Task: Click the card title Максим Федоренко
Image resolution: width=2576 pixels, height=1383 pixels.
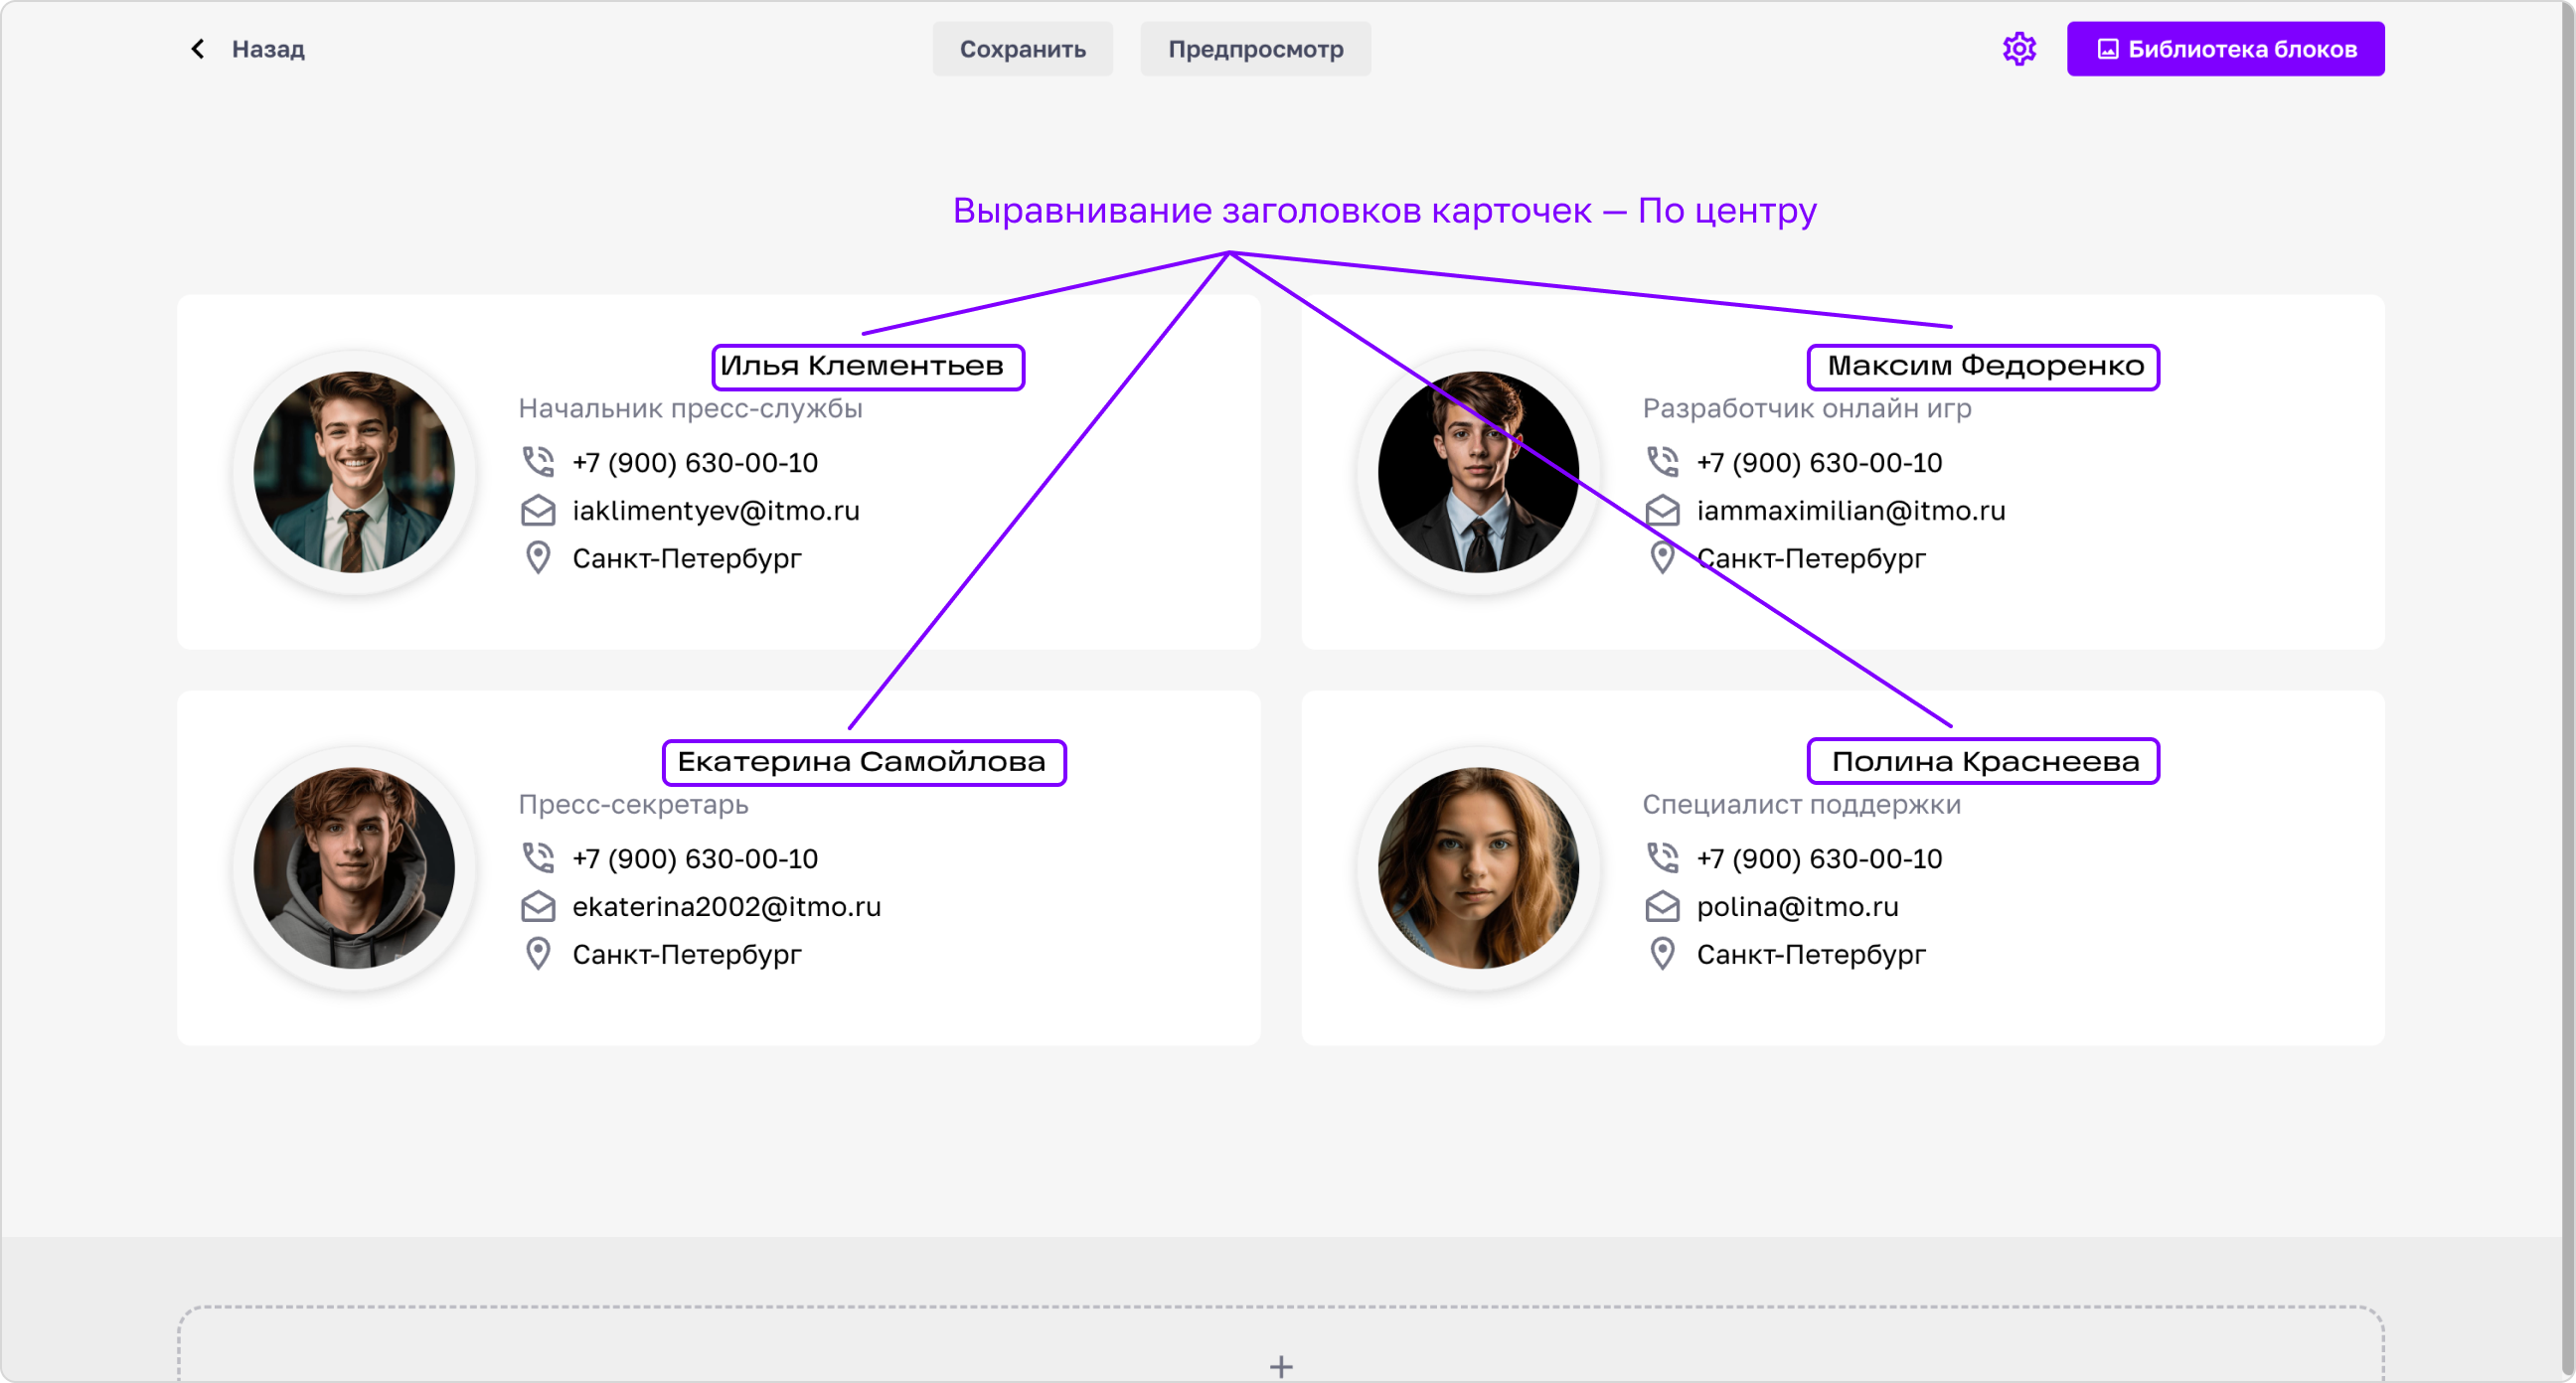Action: 1986,366
